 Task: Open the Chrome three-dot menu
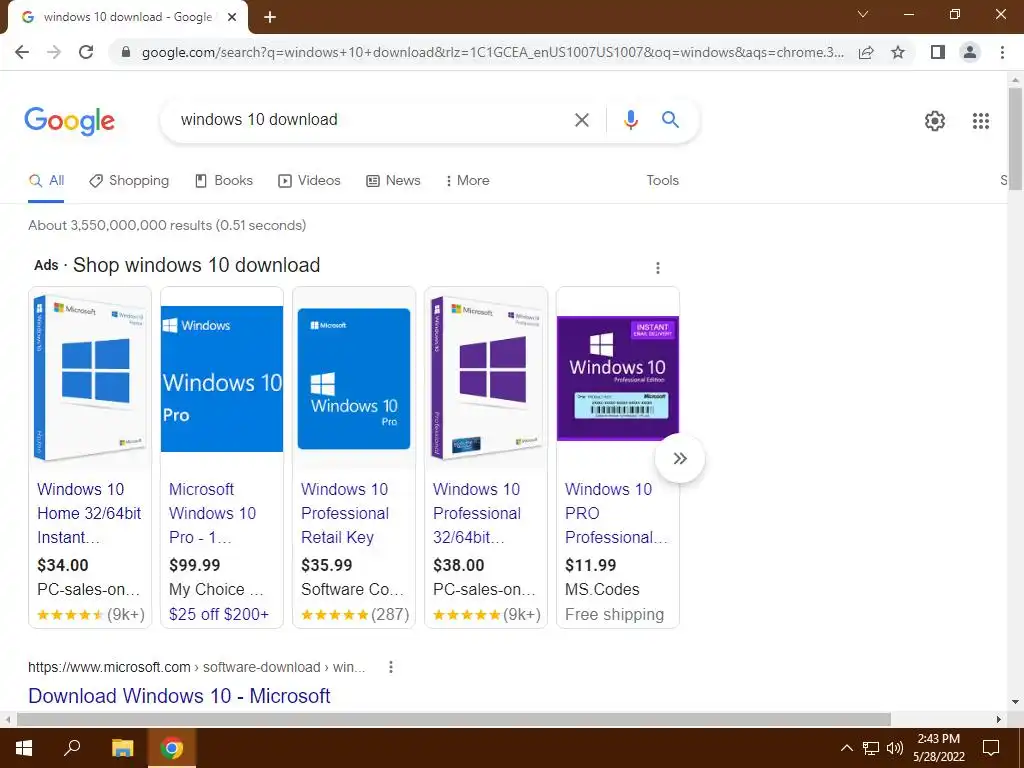[x=1002, y=52]
